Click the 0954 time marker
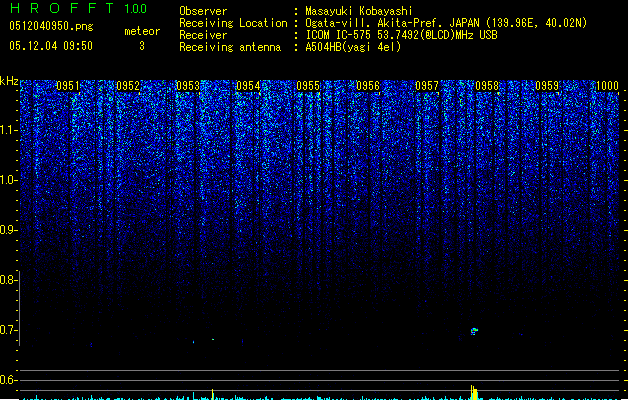The image size is (629, 400). tap(248, 86)
